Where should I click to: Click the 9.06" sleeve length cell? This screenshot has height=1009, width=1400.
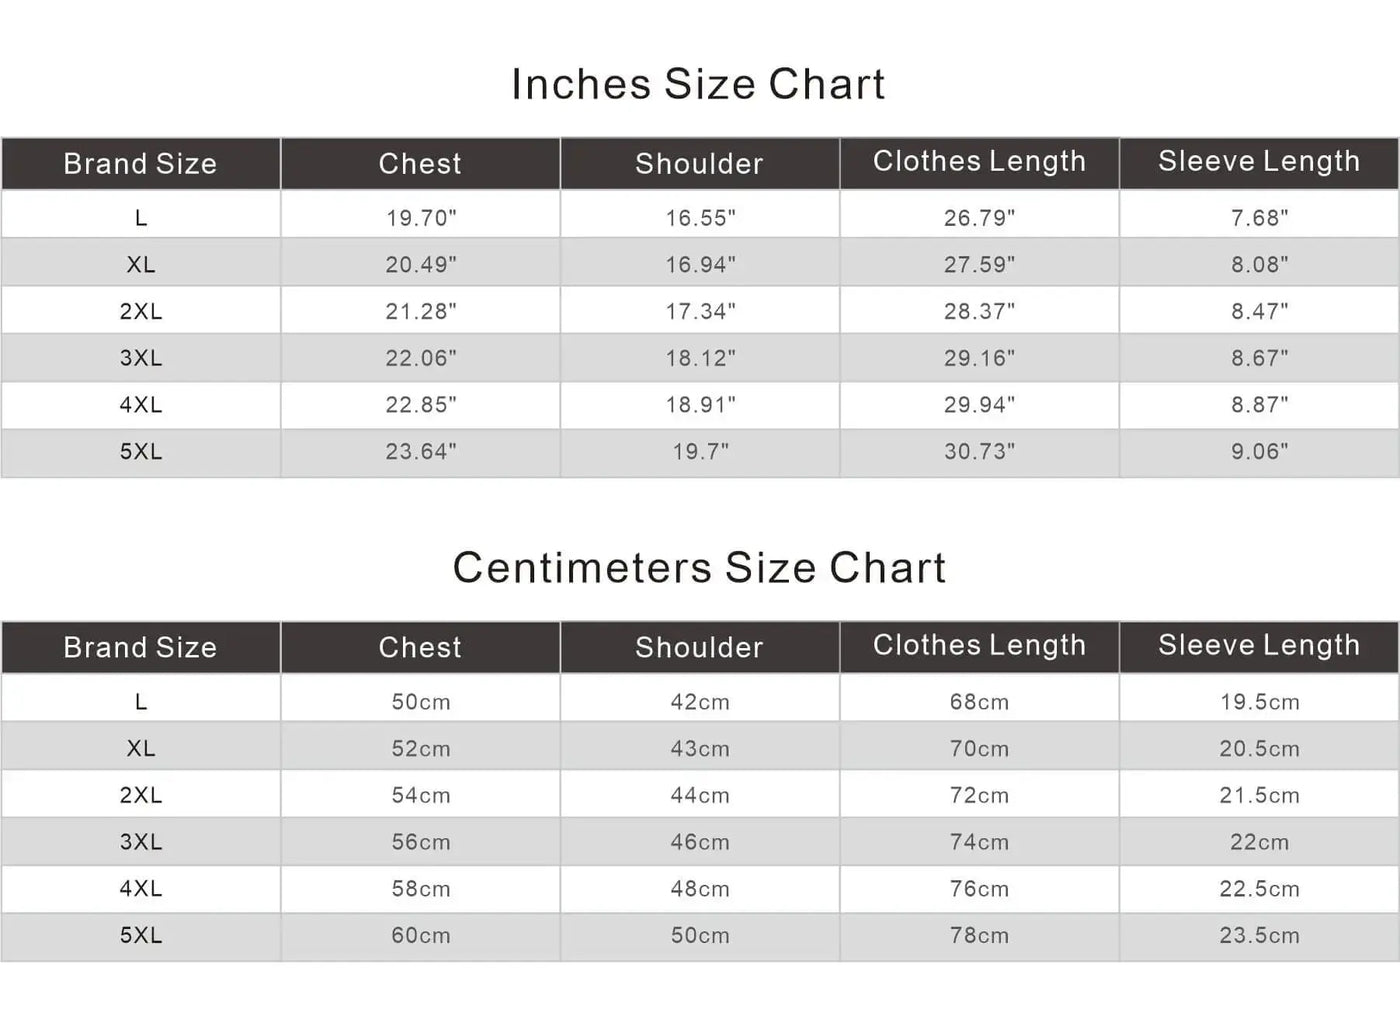pyautogui.click(x=1259, y=452)
